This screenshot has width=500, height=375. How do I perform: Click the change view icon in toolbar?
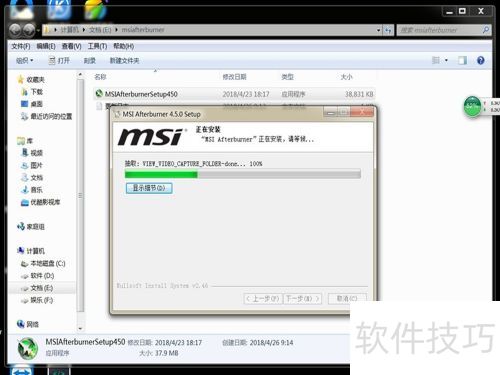(x=436, y=60)
